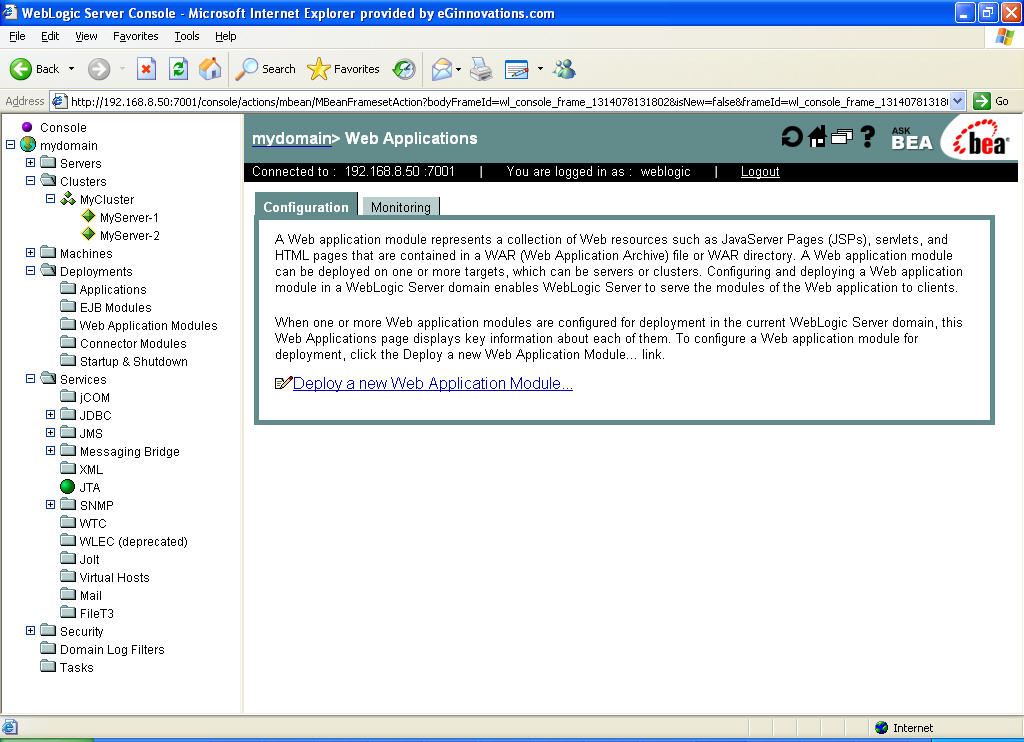This screenshot has width=1024, height=742.
Task: Click the address URL input field
Action: coord(508,101)
